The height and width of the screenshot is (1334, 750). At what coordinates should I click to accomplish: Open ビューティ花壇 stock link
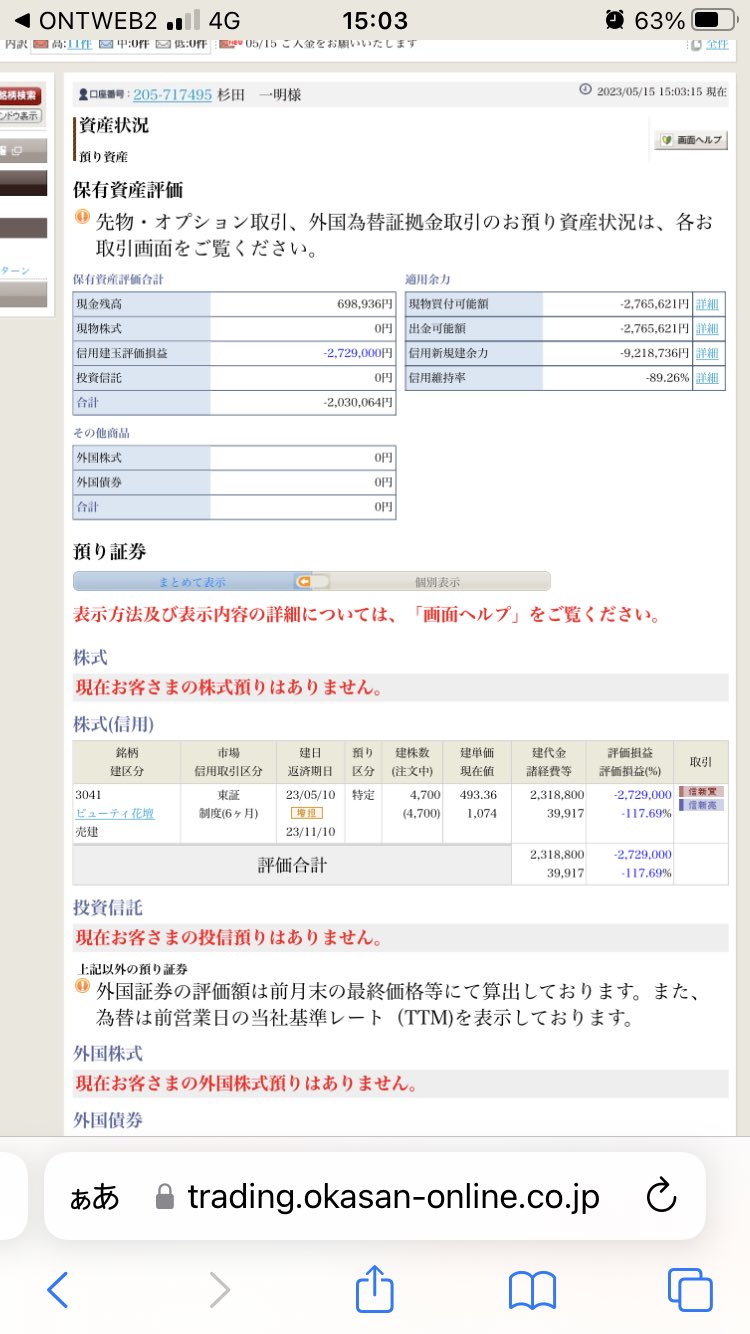(115, 813)
